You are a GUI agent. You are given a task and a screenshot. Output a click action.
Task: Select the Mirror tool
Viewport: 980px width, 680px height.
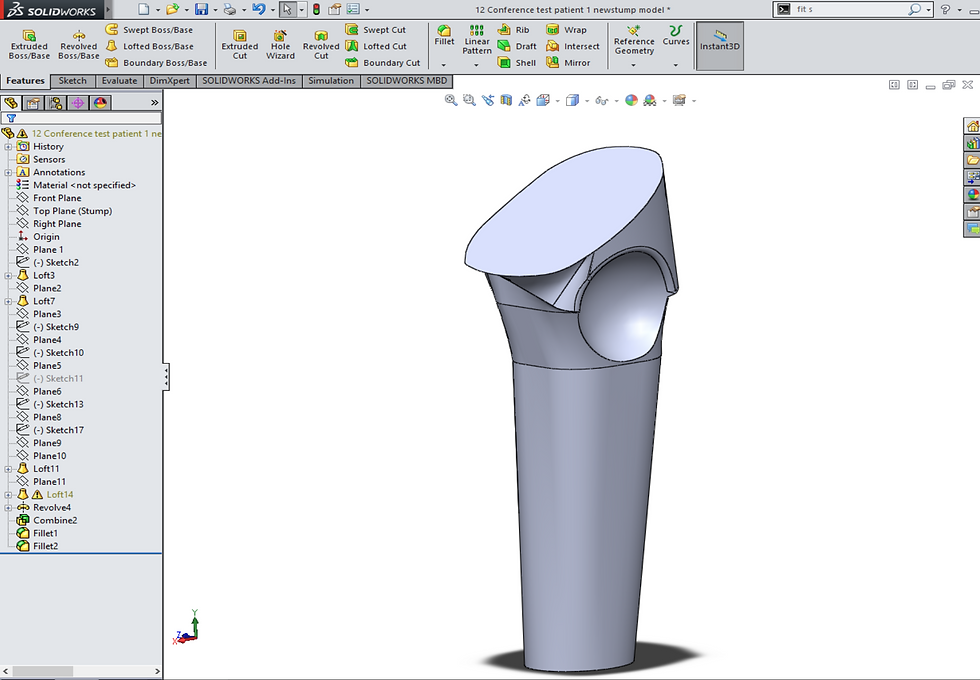coord(568,62)
